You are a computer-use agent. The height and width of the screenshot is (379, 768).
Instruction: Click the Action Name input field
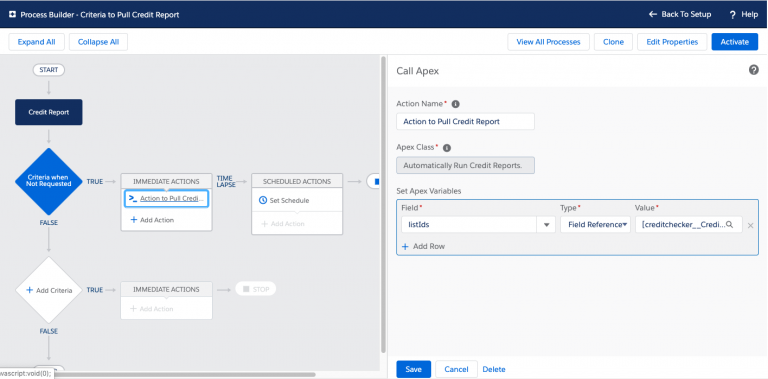pos(465,121)
